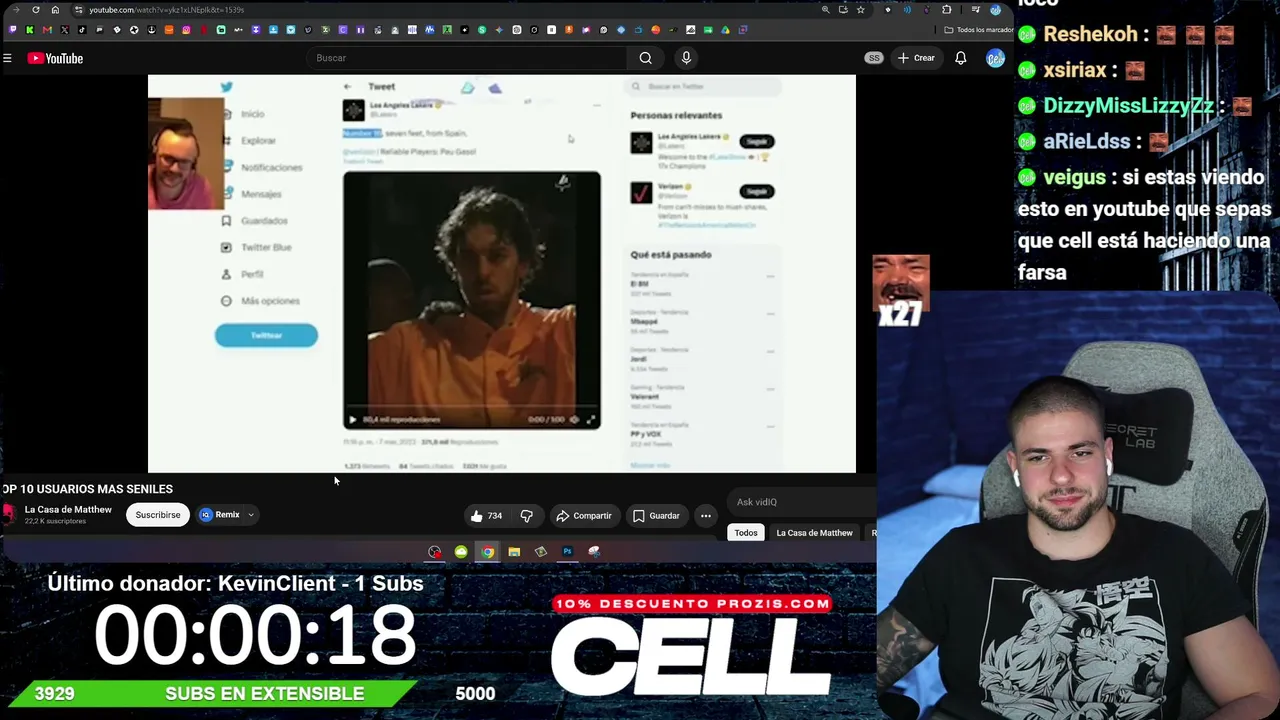Screen dimensions: 1280x720
Task: Click the Buscar search field
Action: pos(468,58)
